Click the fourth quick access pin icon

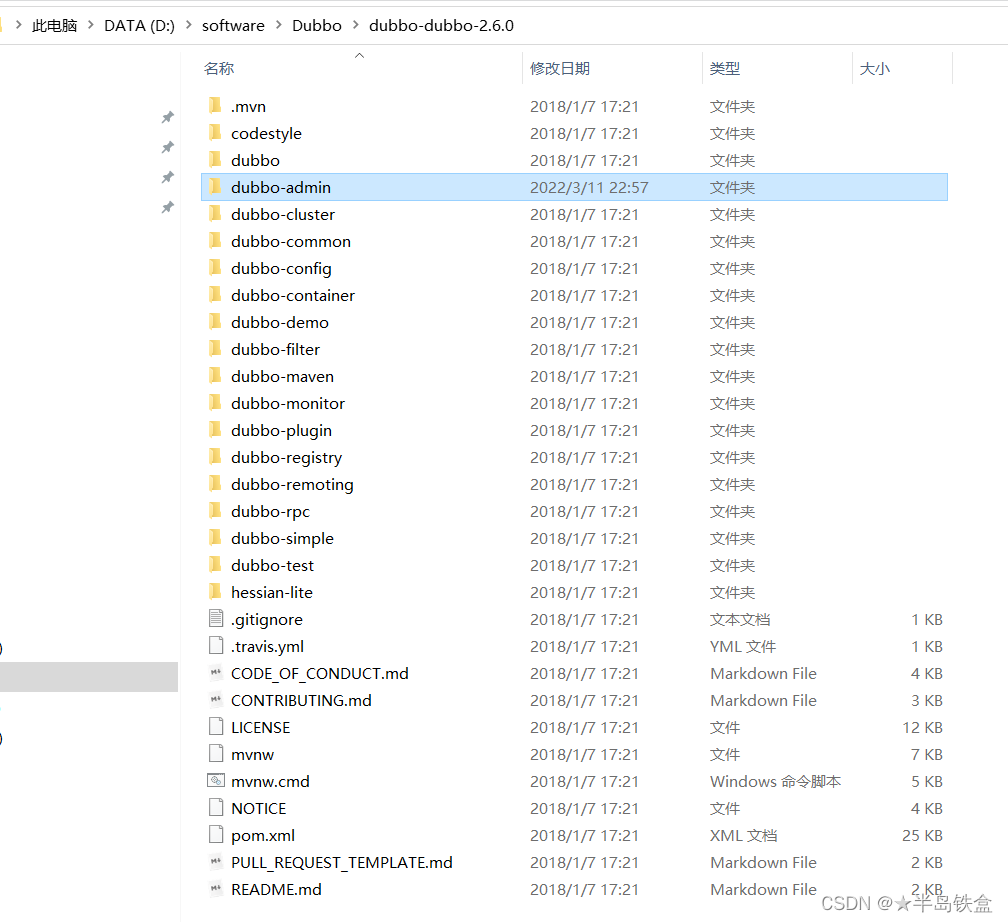(x=168, y=207)
